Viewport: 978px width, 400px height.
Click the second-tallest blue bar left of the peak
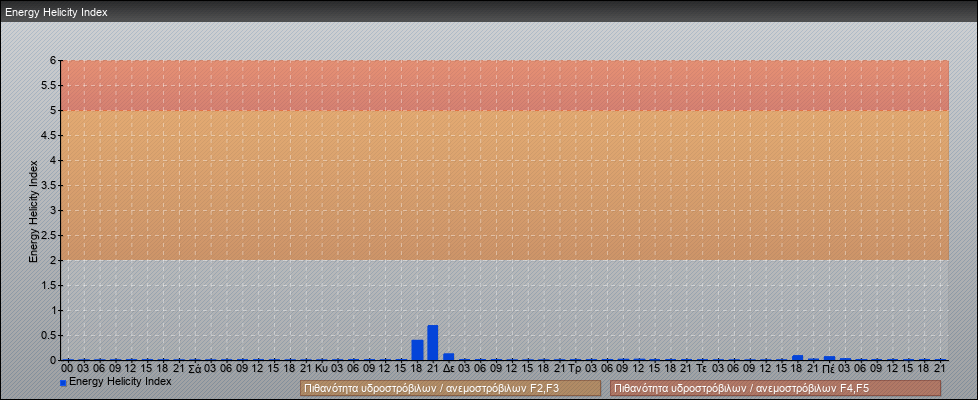tap(417, 350)
